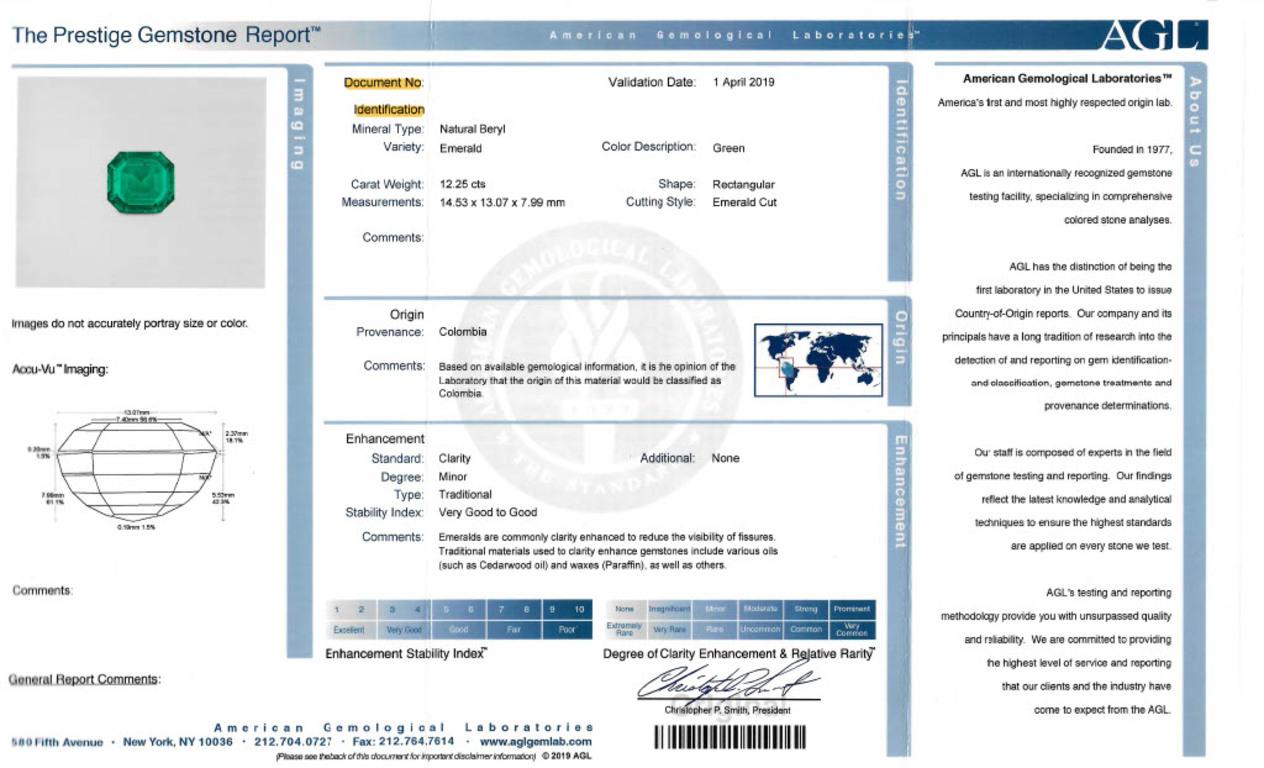Select the green emerald photo
Viewport: 1264px width, 768px height.
[x=140, y=182]
